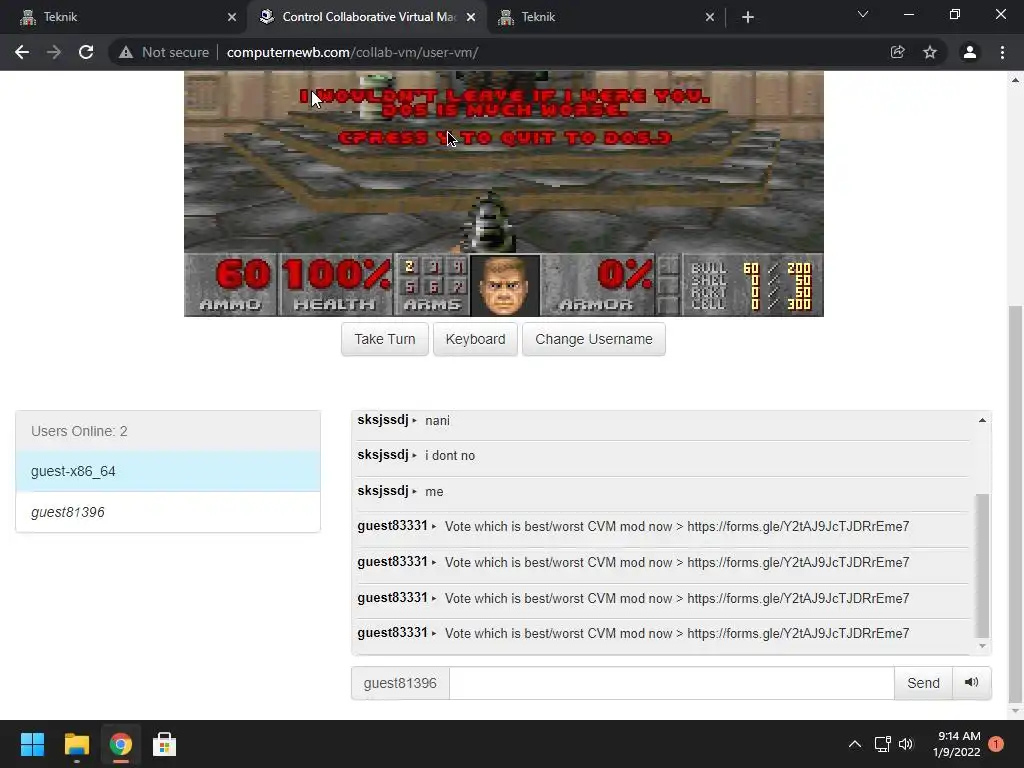Close the first Teknik tab
Viewport: 1024px width, 768px height.
[x=232, y=17]
